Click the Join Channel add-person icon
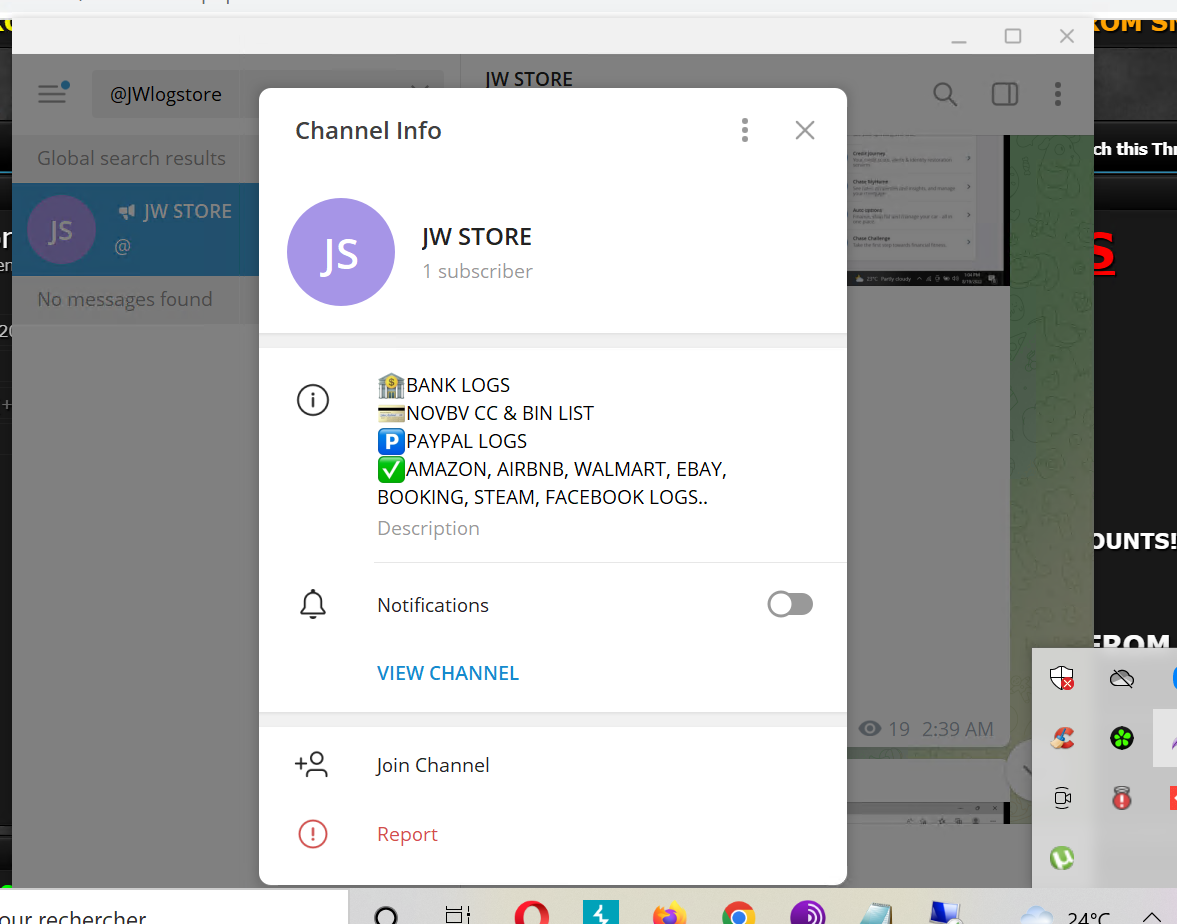Viewport: 1177px width, 924px height. click(312, 764)
